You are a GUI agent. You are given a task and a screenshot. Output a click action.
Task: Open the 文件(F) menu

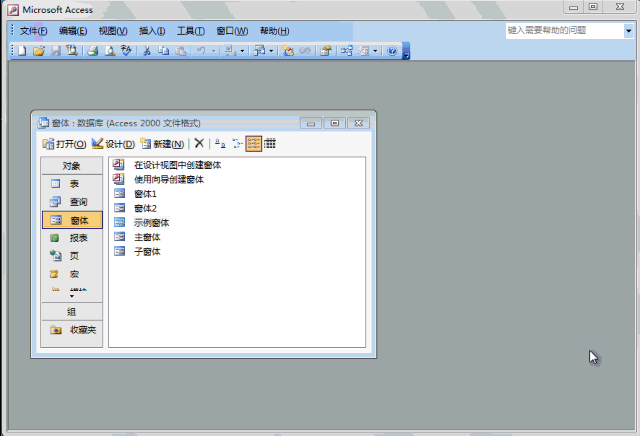pos(33,31)
